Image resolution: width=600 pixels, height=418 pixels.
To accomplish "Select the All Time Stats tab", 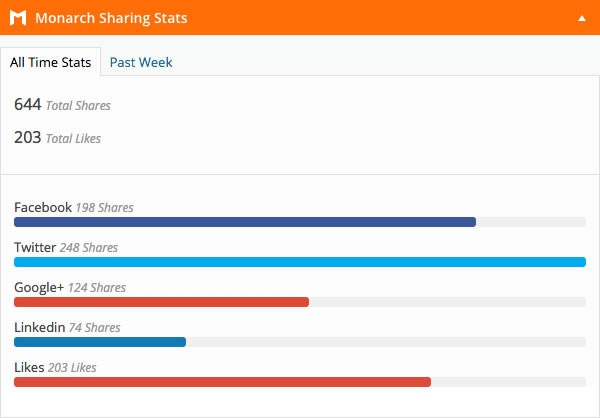I will point(51,62).
